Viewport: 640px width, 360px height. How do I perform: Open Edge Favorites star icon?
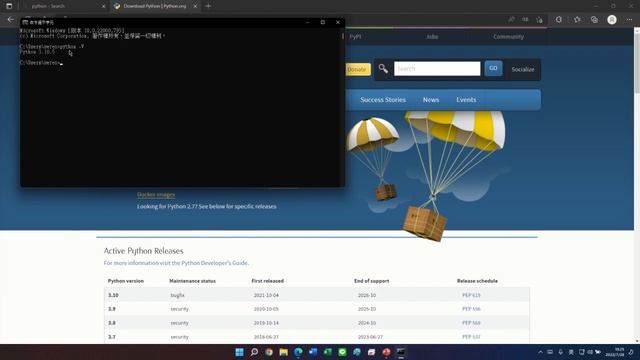point(577,19)
